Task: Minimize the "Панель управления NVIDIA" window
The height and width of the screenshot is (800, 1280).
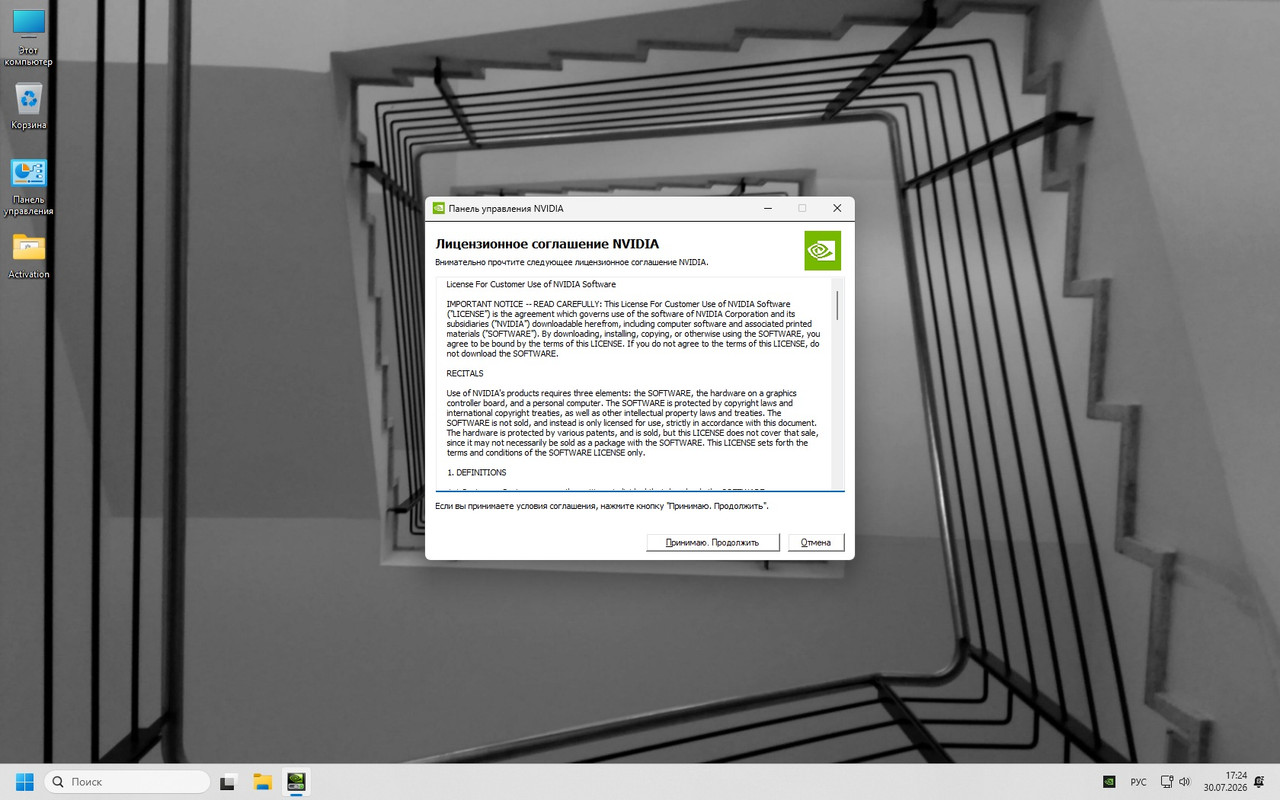Action: (767, 208)
